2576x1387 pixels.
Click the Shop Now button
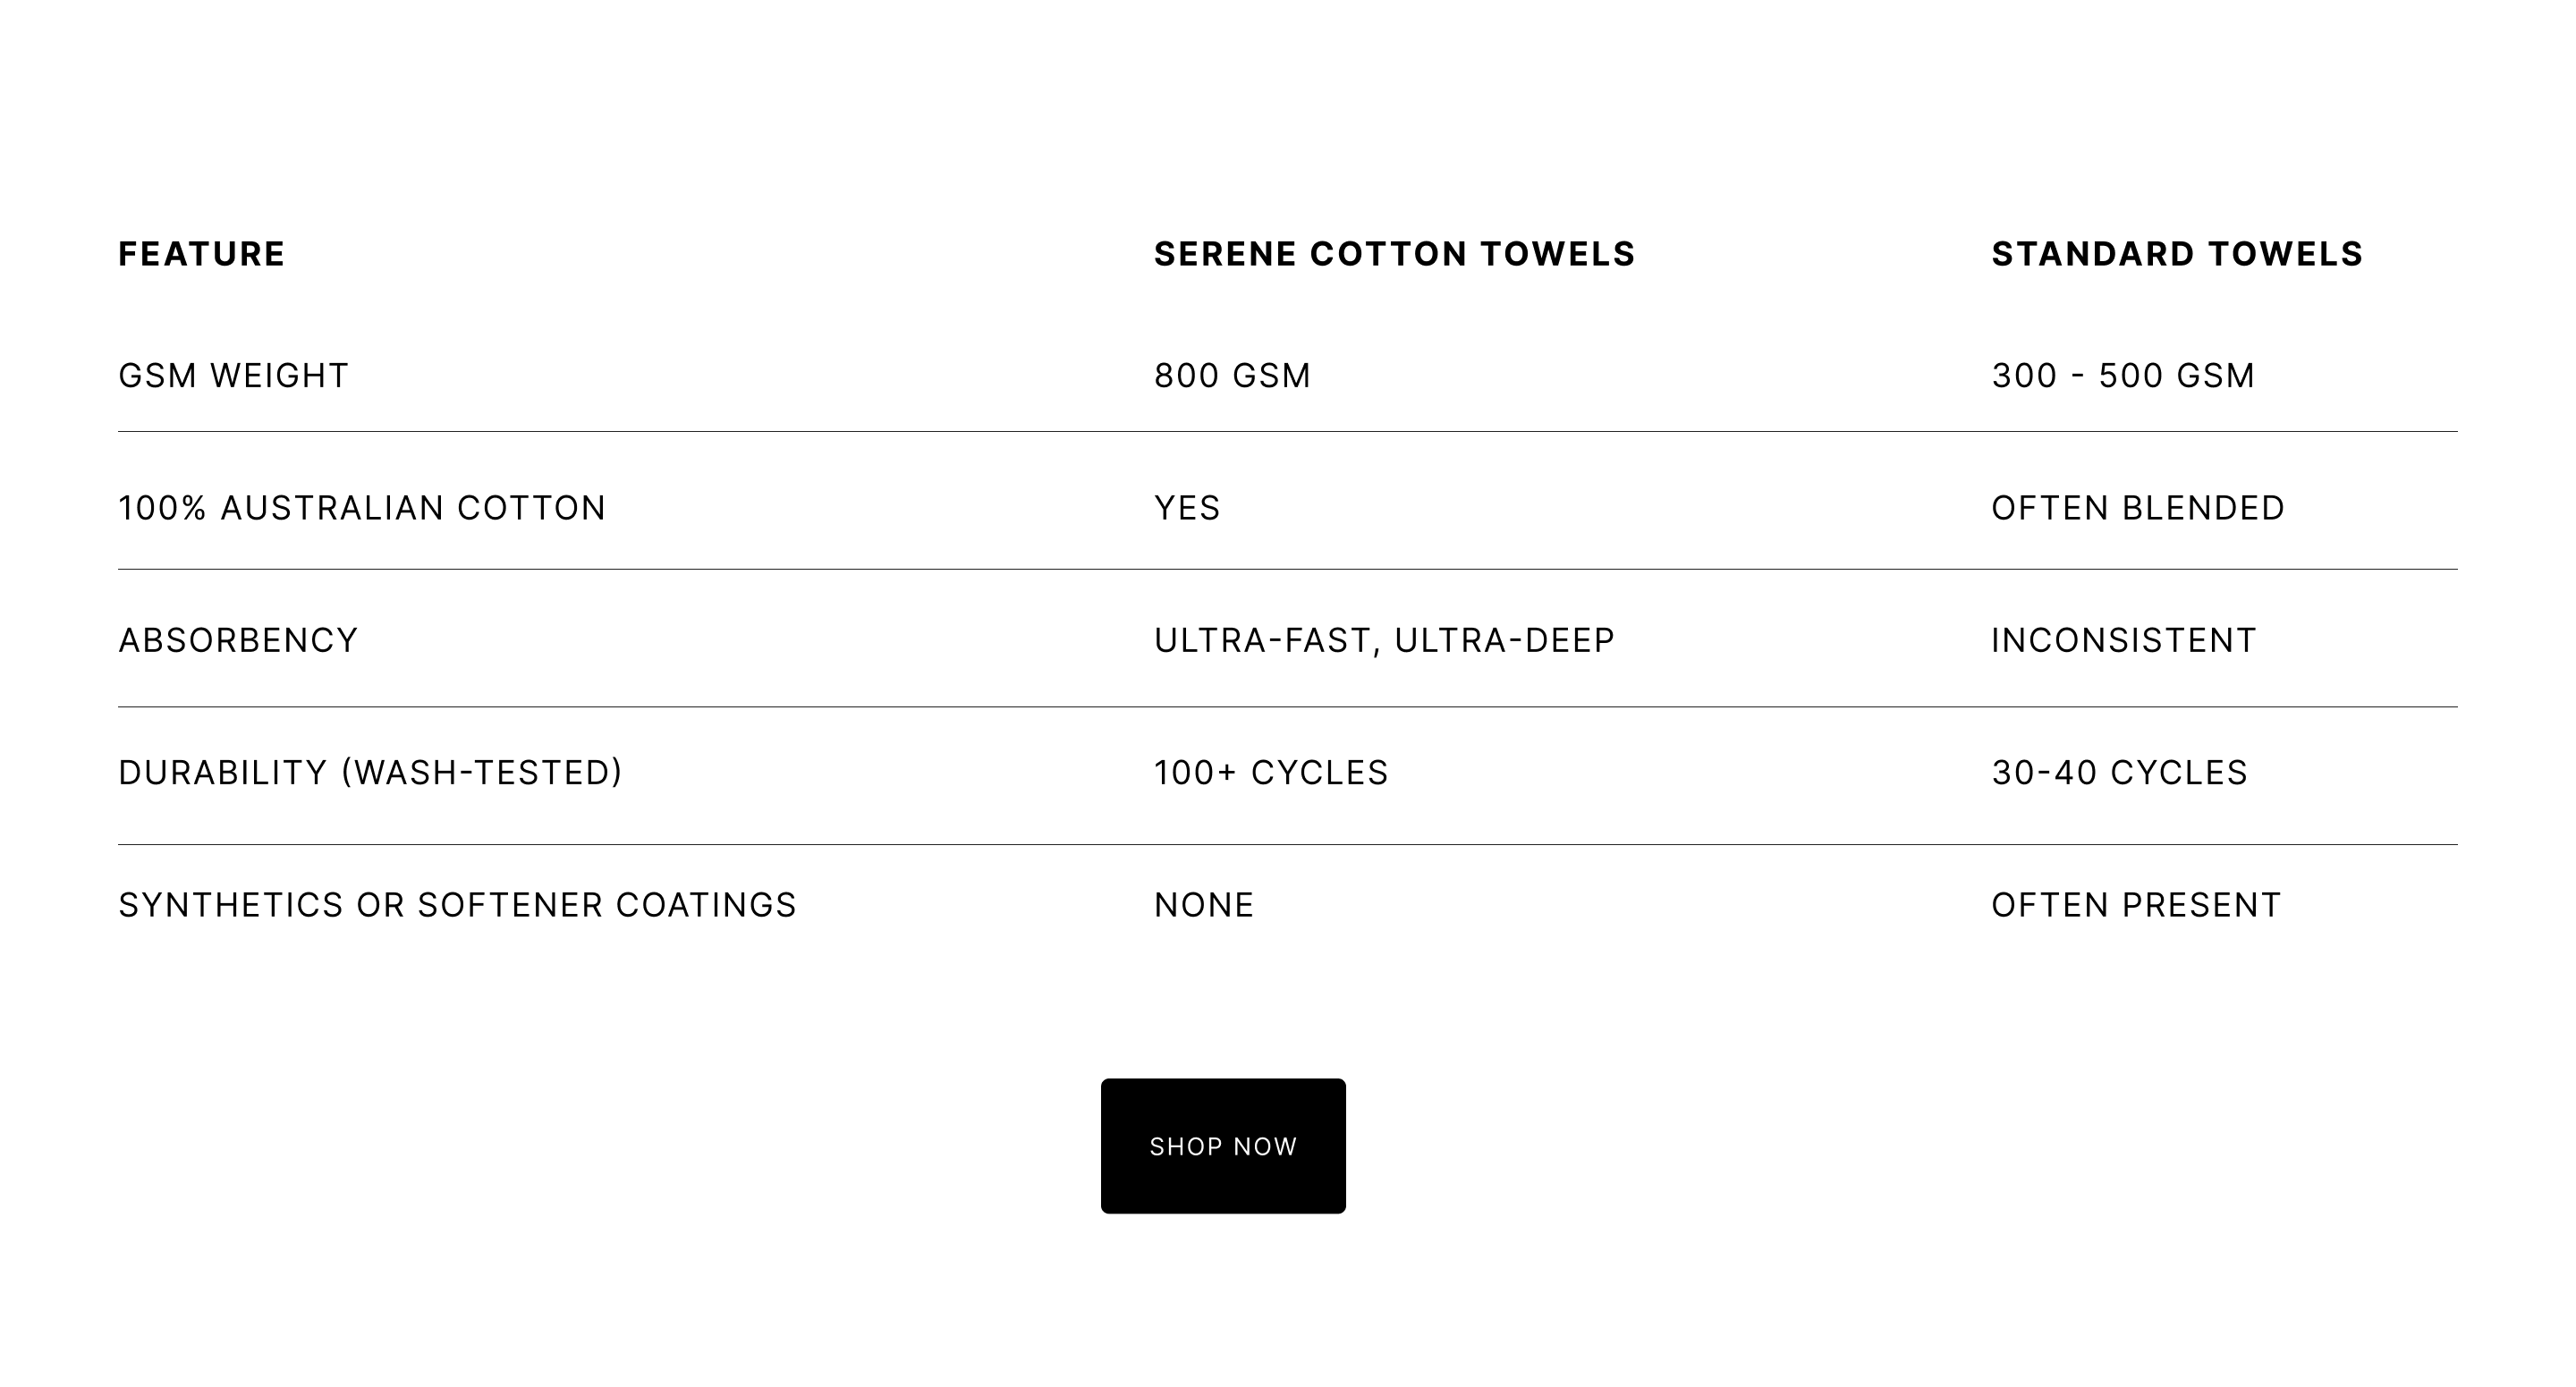1223,1146
